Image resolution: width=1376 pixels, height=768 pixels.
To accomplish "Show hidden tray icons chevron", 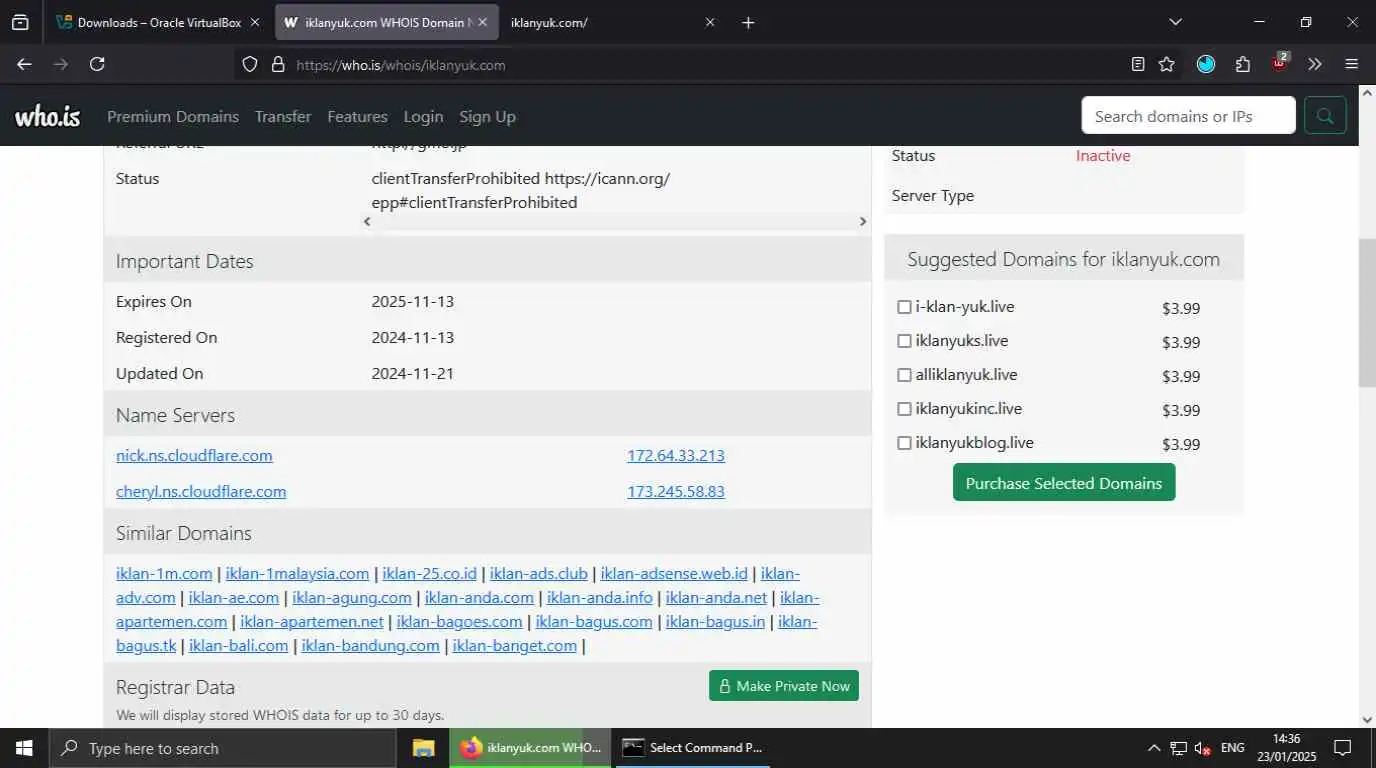I will coord(1154,748).
